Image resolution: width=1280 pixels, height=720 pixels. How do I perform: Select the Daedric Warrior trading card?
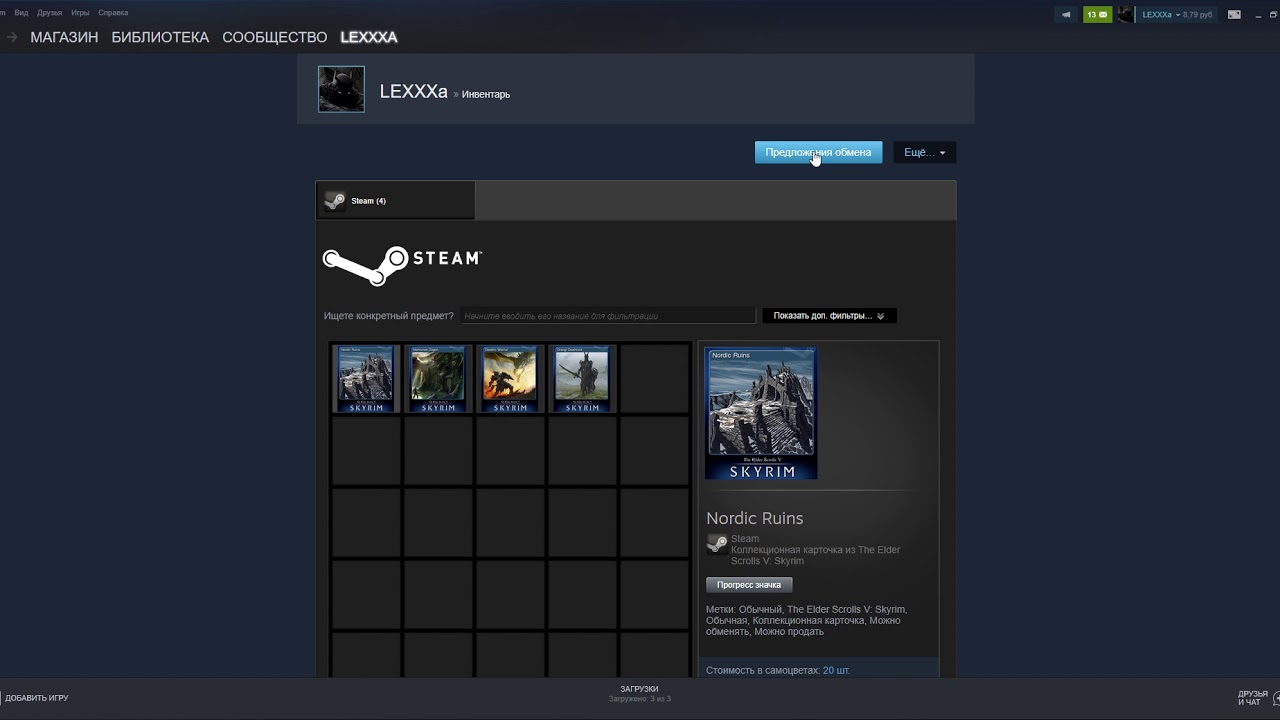[510, 379]
